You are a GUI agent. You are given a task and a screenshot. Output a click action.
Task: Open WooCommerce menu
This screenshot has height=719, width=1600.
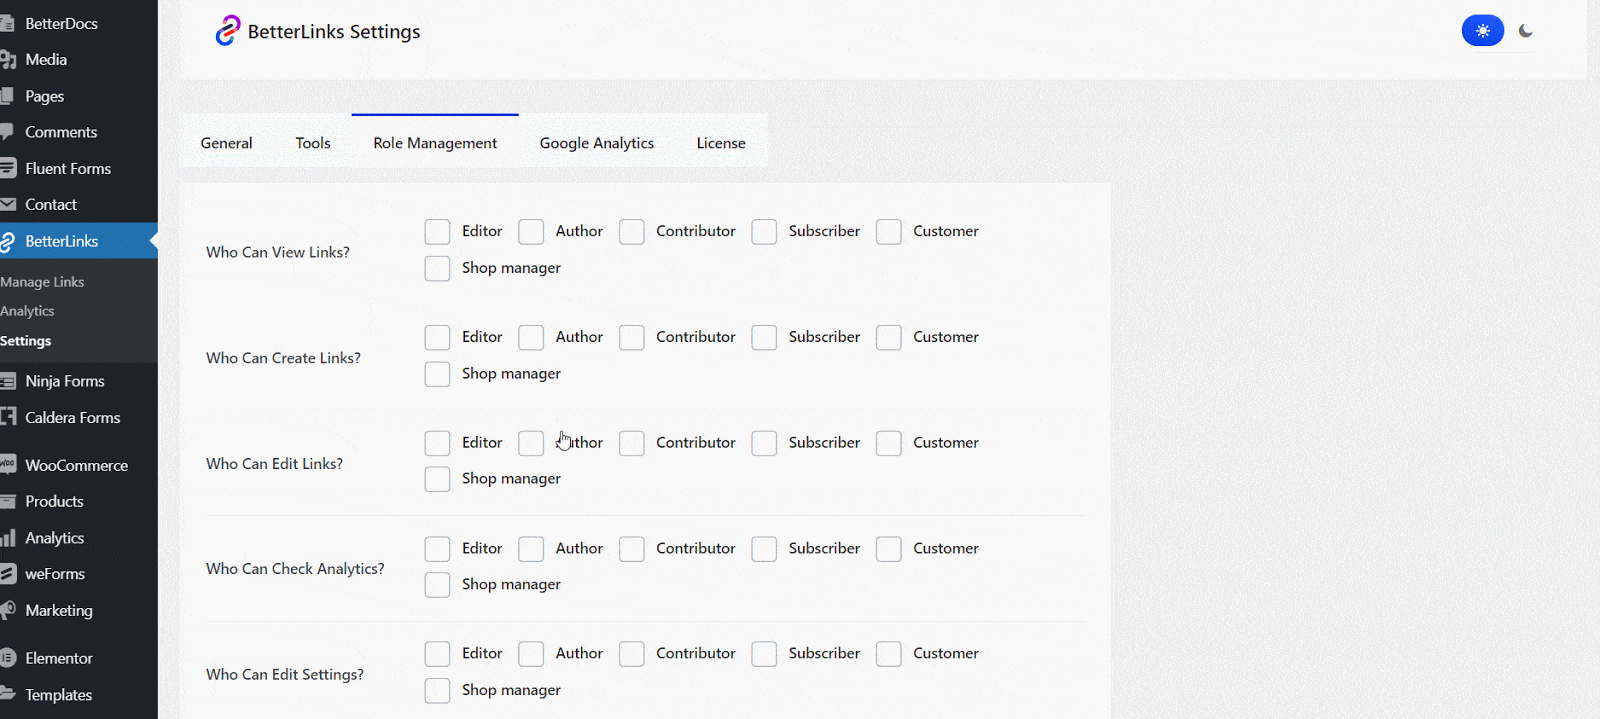tap(77, 465)
